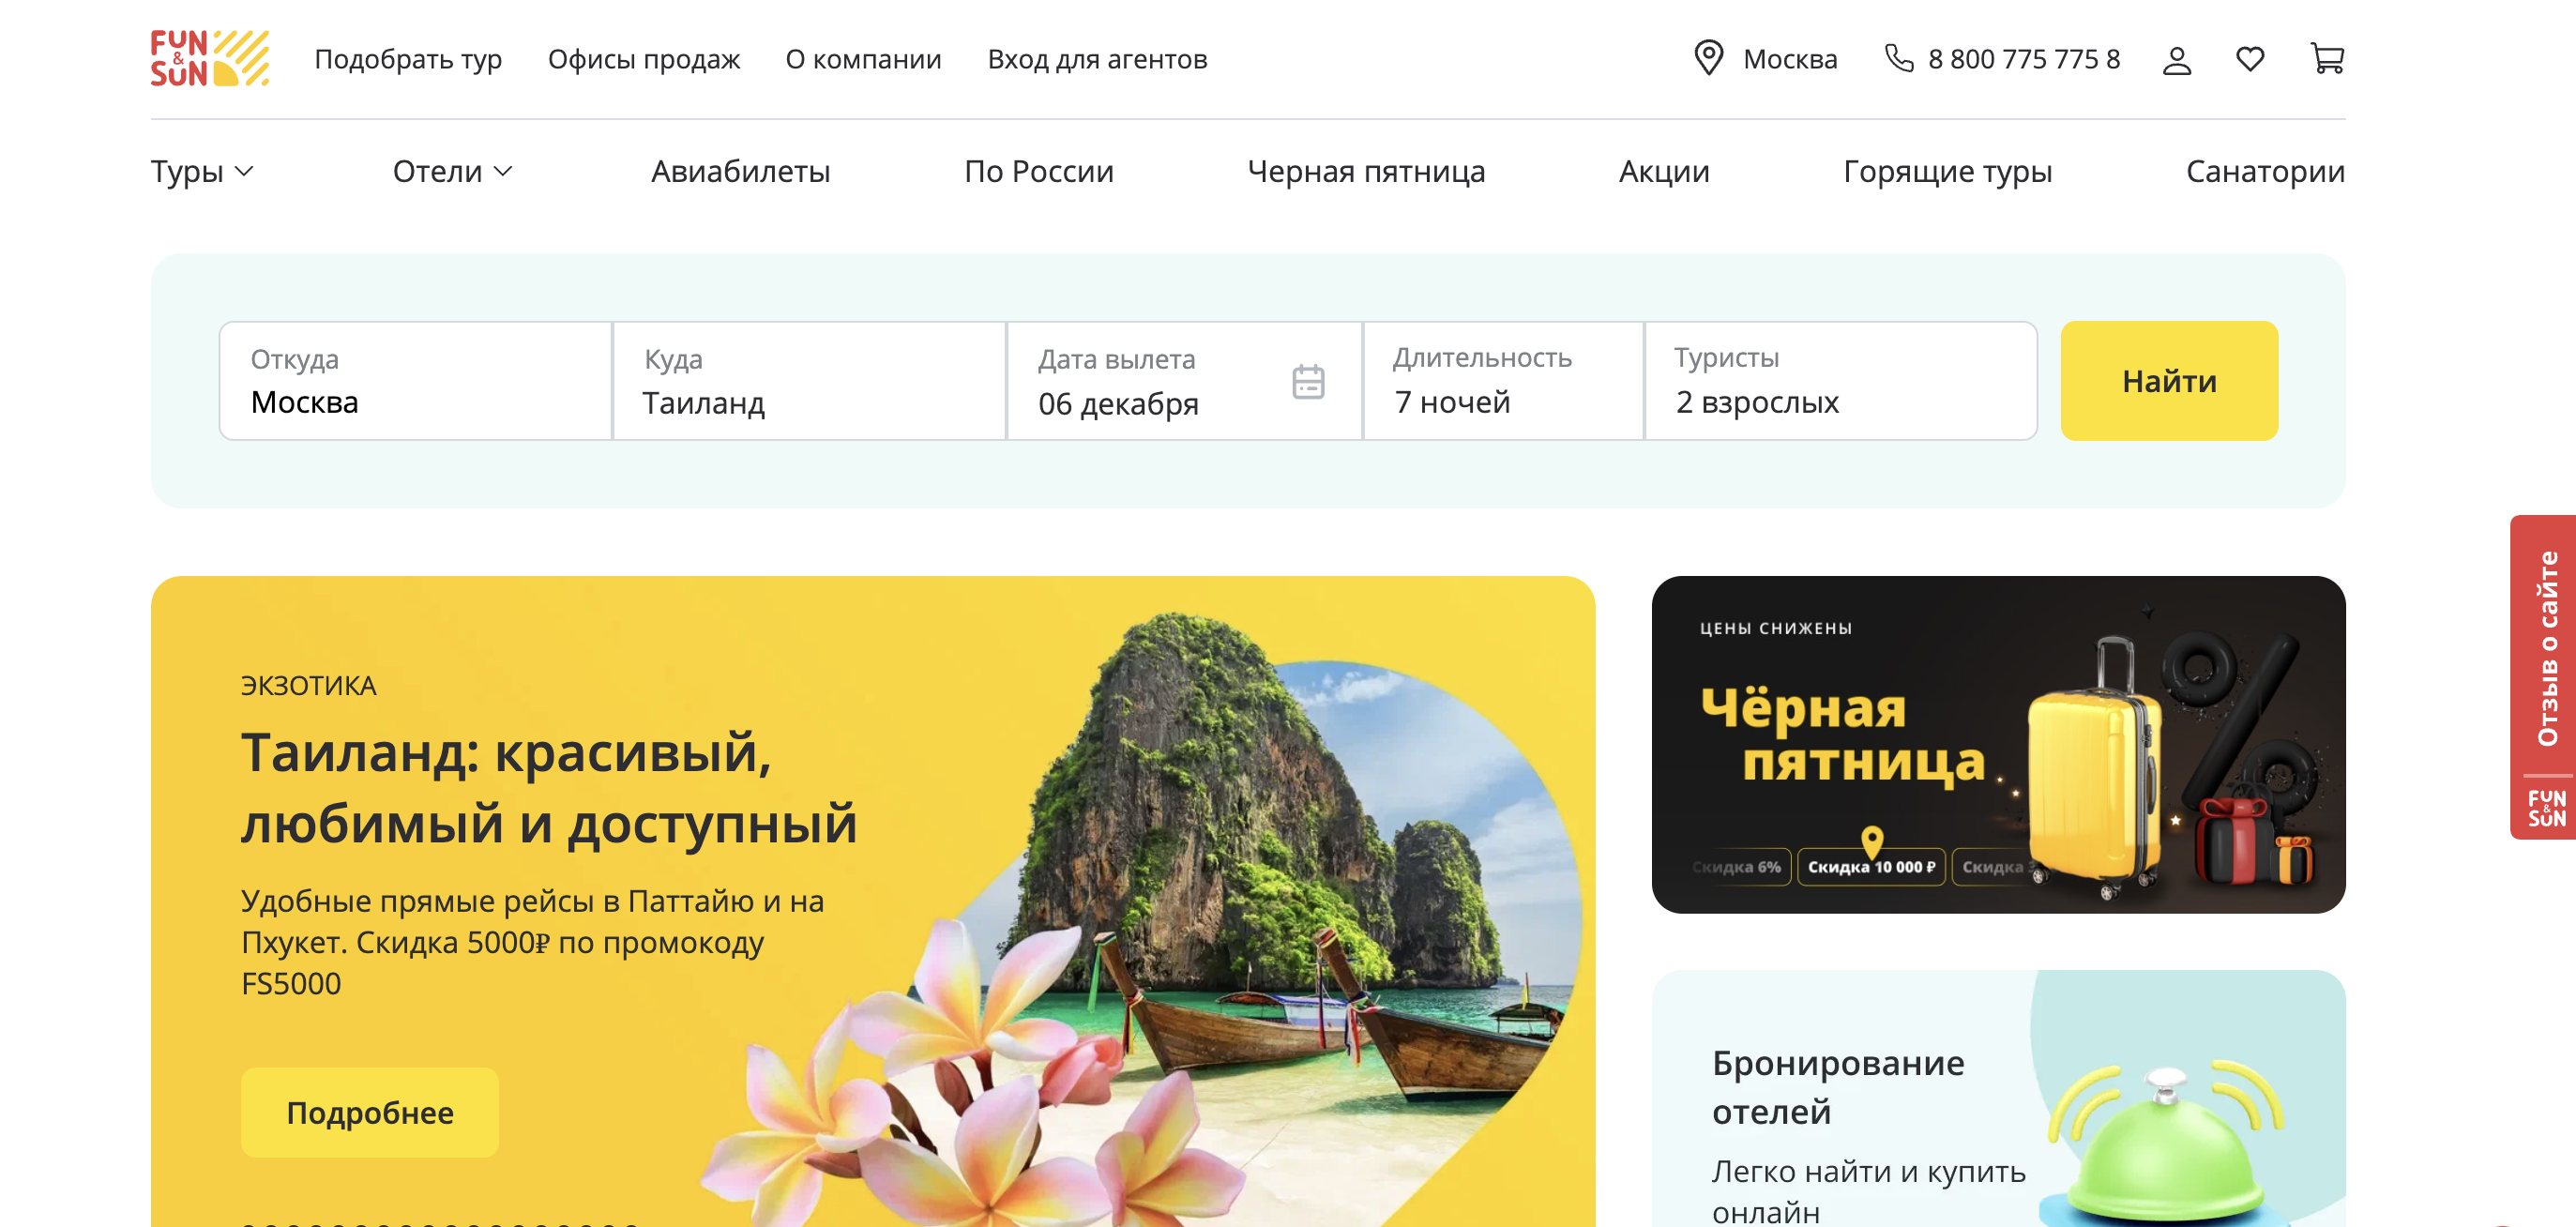
Task: Click the Подробнее button on Thailand banner
Action: coord(370,1112)
